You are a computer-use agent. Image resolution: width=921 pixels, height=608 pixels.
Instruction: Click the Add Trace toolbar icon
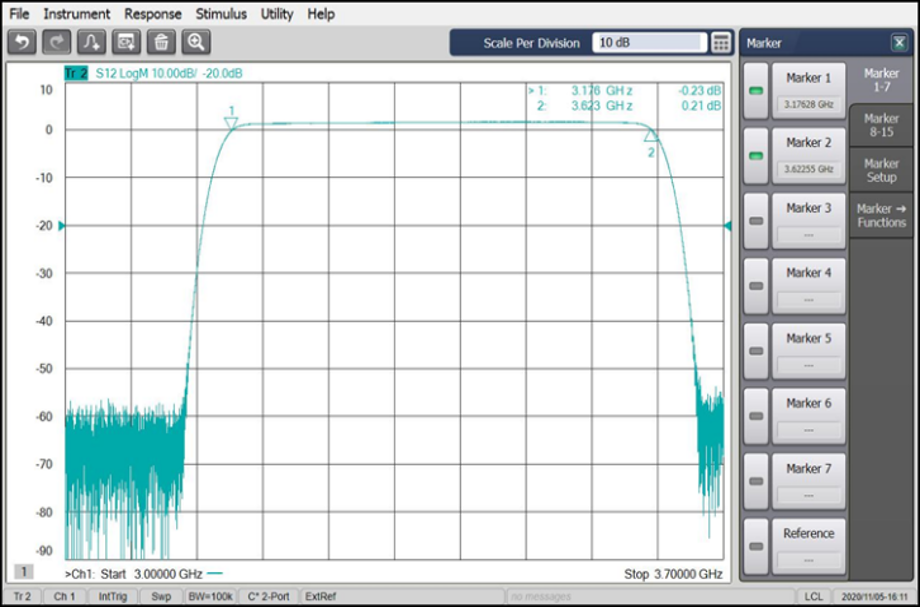click(x=92, y=42)
